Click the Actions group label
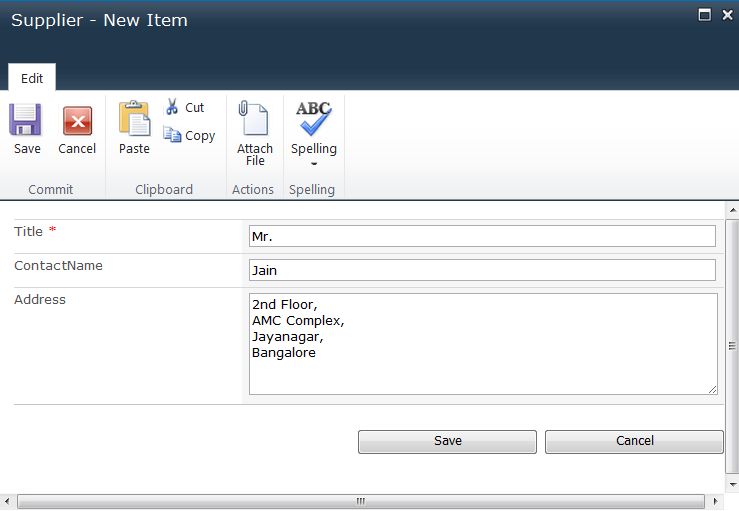Screen dimensions: 739x511 (x=253, y=190)
